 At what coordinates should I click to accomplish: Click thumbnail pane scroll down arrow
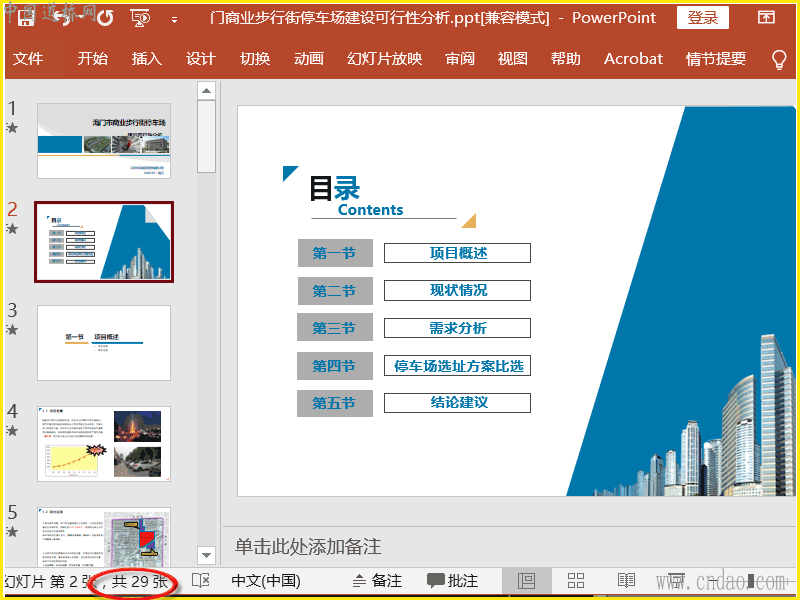206,555
